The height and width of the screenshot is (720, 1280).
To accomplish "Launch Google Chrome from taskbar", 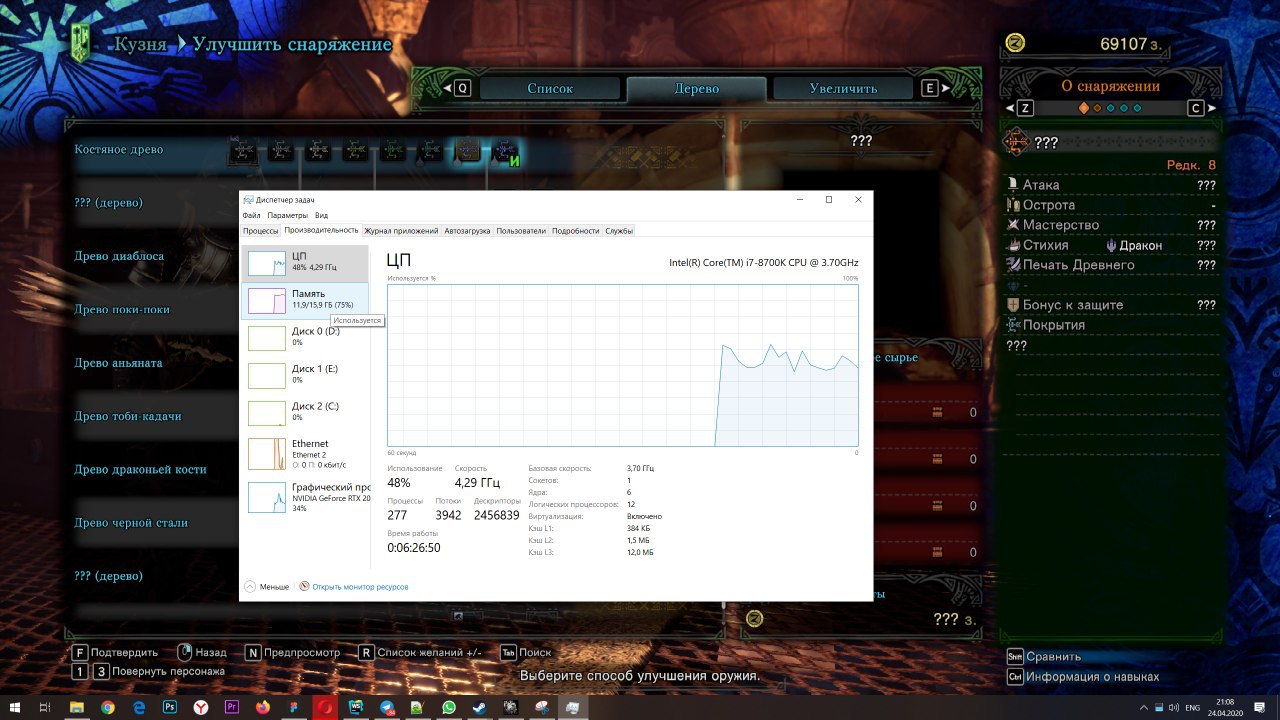I will pos(108,707).
